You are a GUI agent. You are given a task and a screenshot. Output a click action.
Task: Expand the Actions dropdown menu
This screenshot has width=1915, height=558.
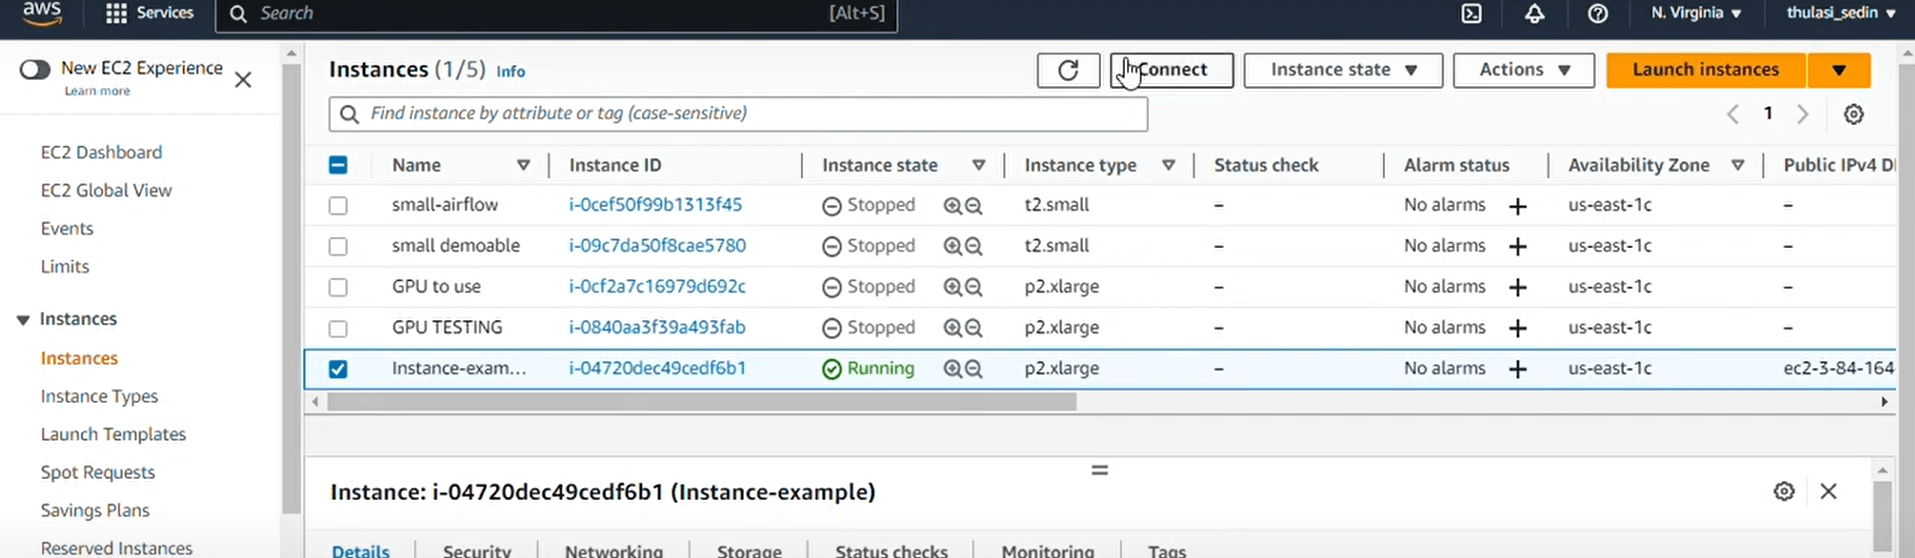pos(1523,70)
